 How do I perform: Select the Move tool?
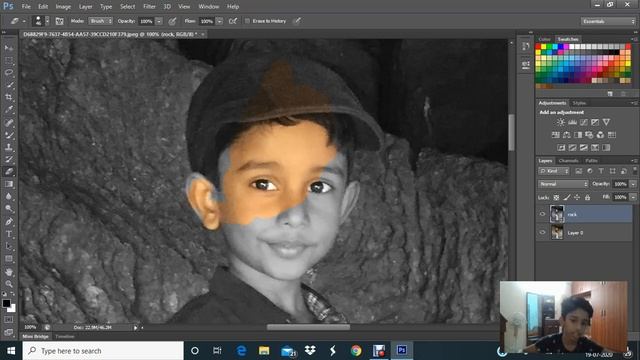9,48
